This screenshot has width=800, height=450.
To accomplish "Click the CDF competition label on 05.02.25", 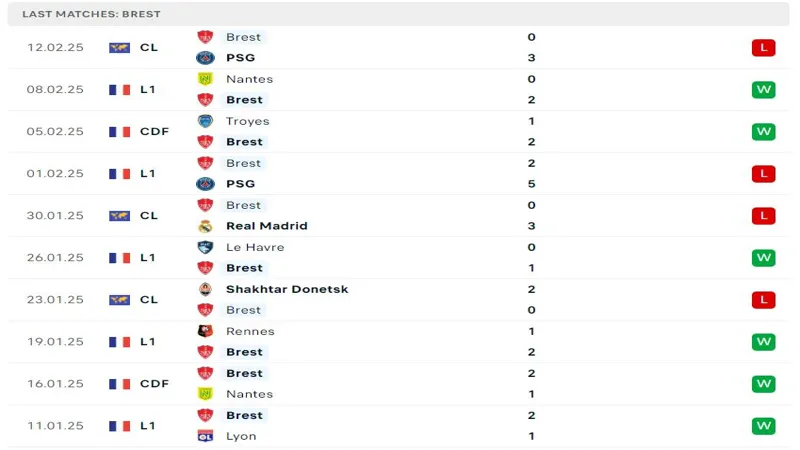I will [x=154, y=132].
